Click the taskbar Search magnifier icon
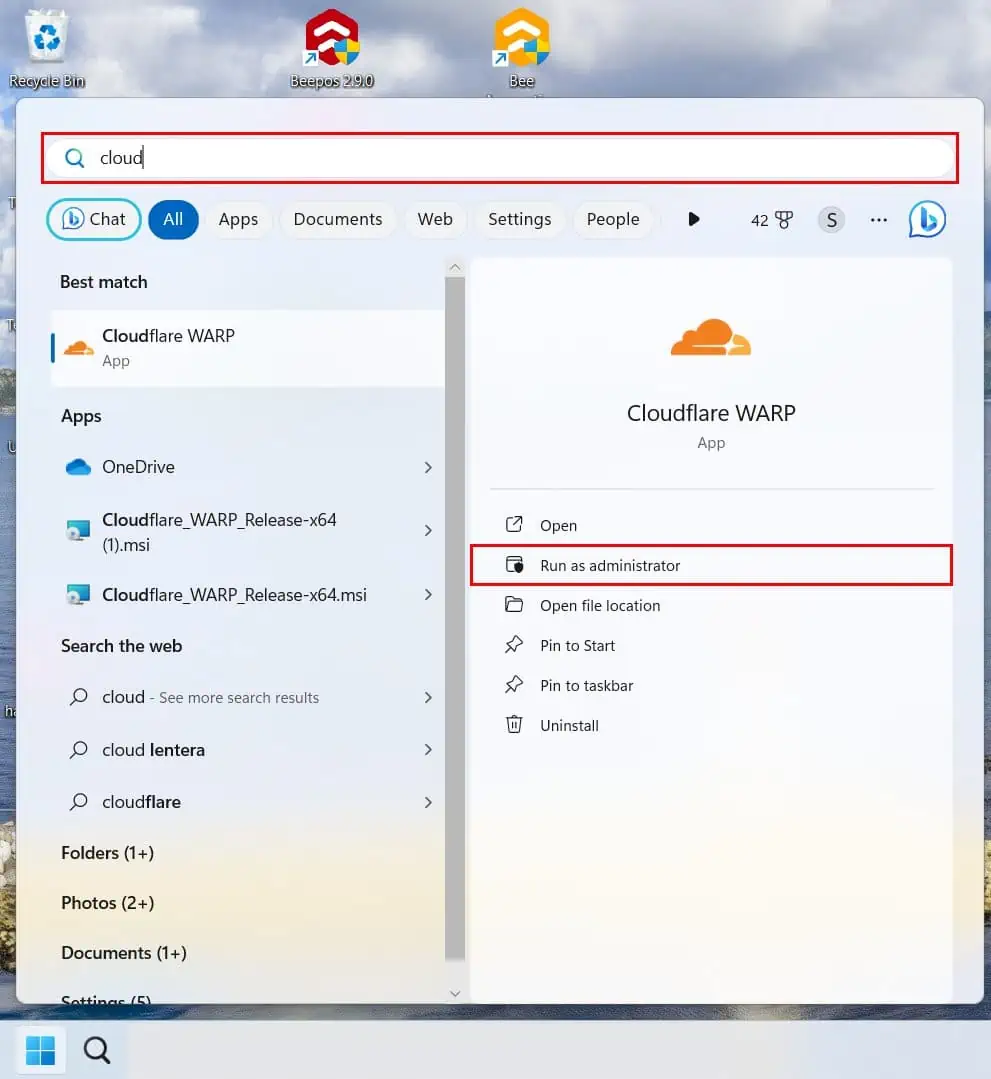The height and width of the screenshot is (1079, 991). (x=97, y=1050)
